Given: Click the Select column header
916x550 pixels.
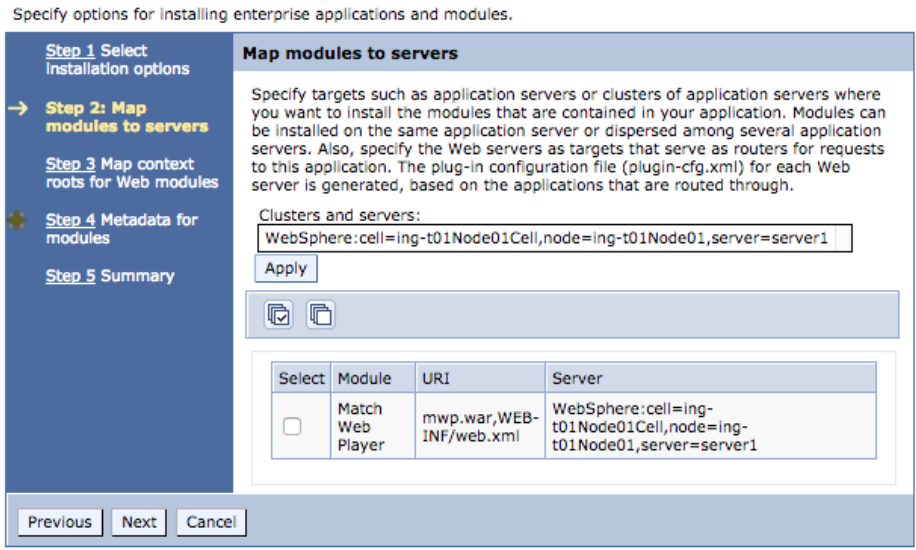Looking at the screenshot, I should [301, 378].
